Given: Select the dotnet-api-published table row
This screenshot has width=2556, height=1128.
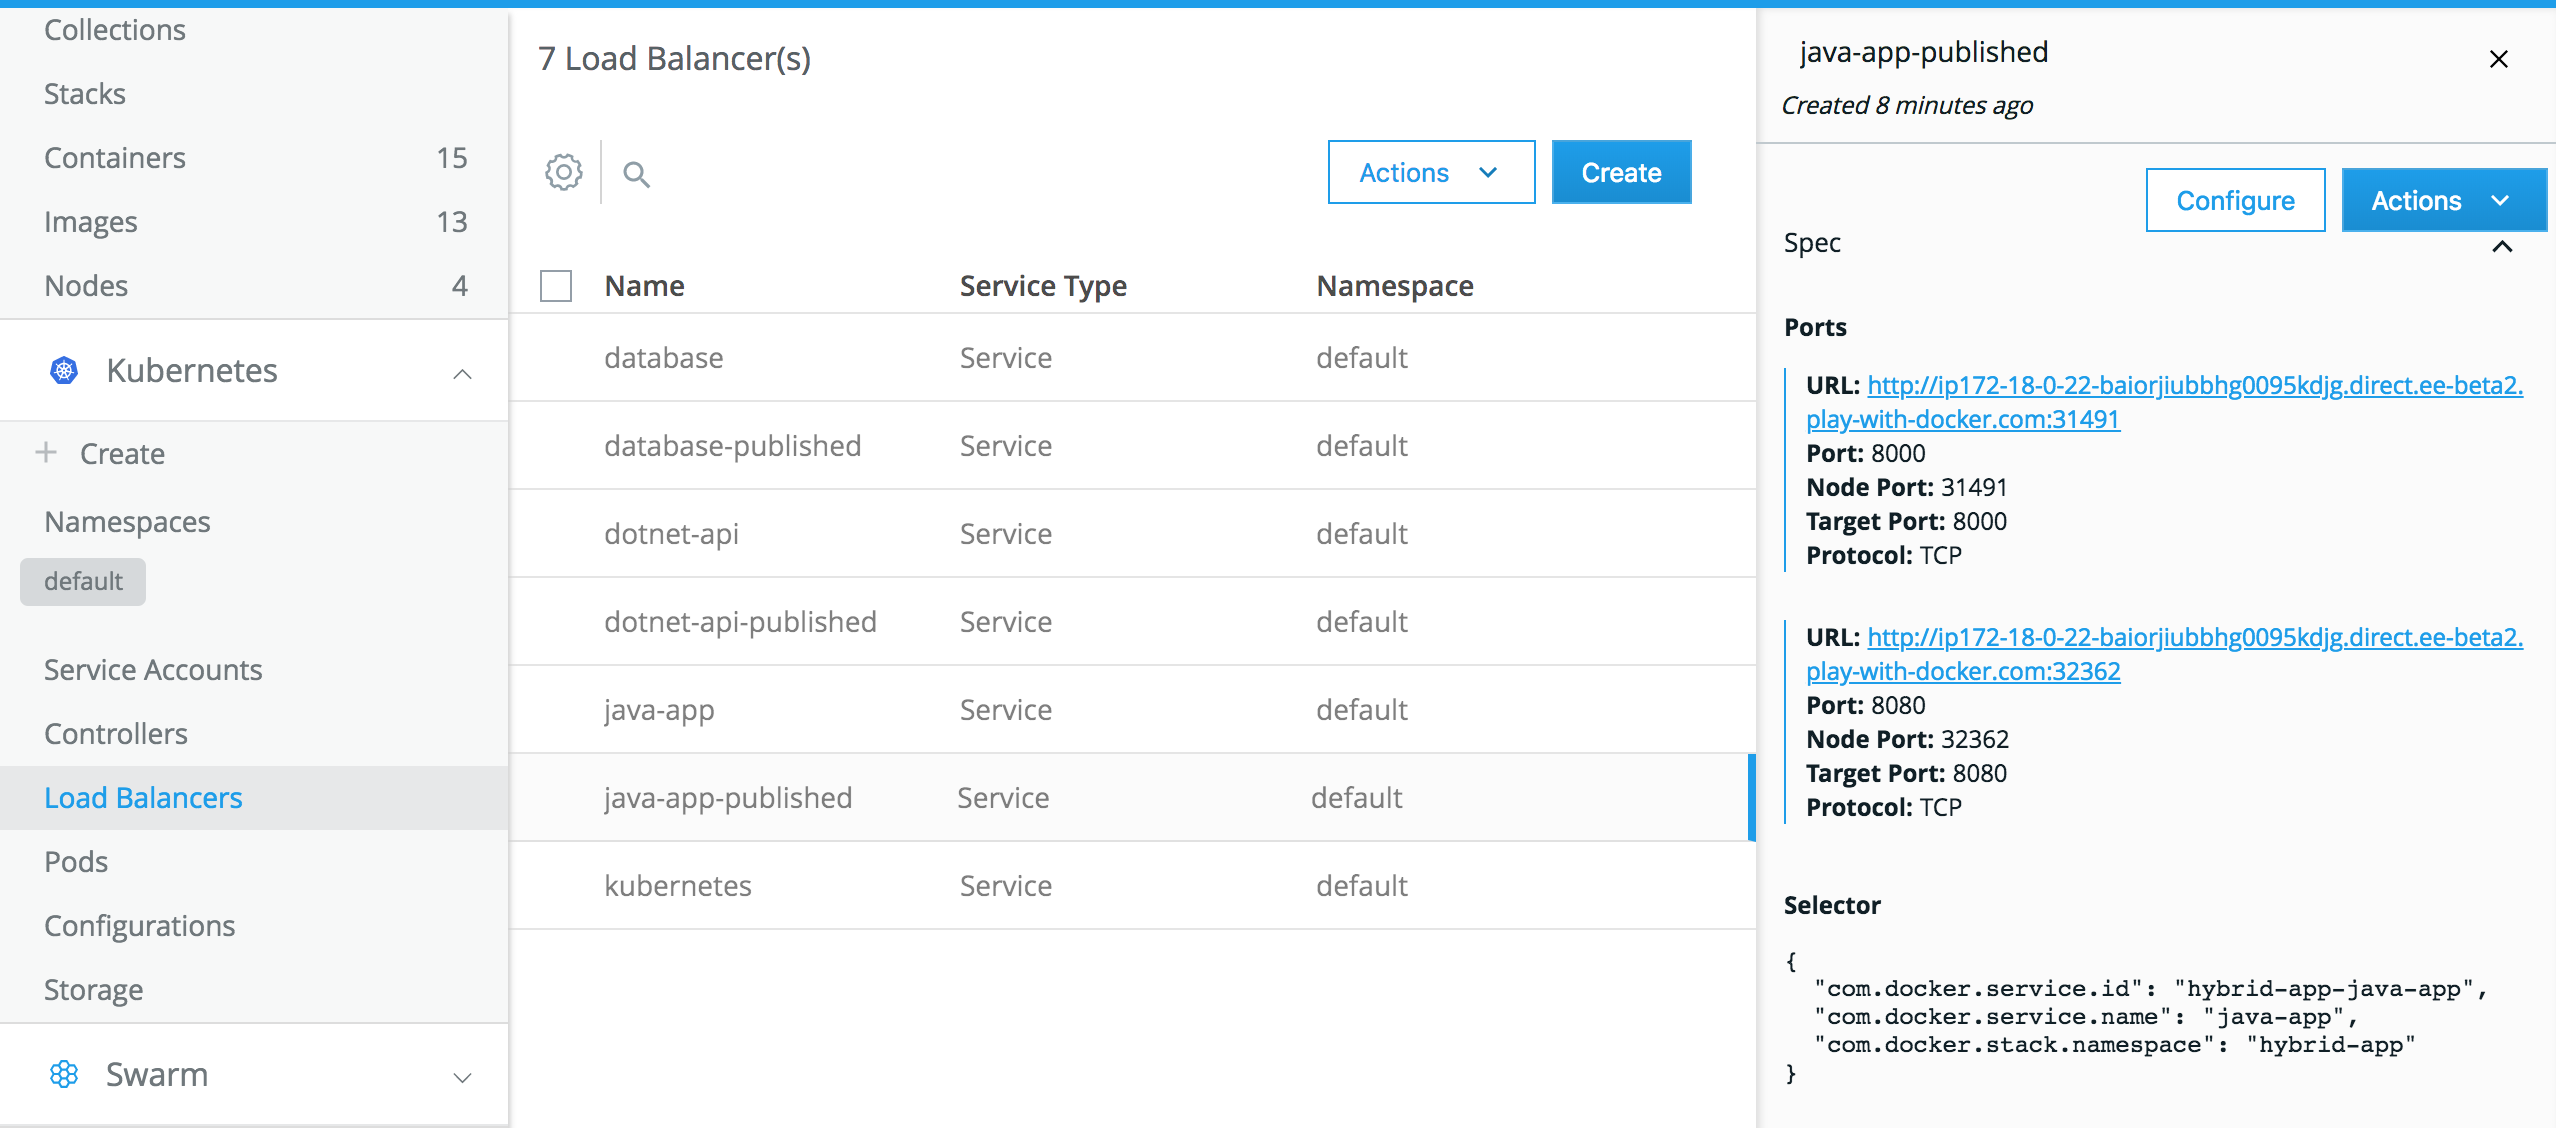Looking at the screenshot, I should pyautogui.click(x=740, y=622).
